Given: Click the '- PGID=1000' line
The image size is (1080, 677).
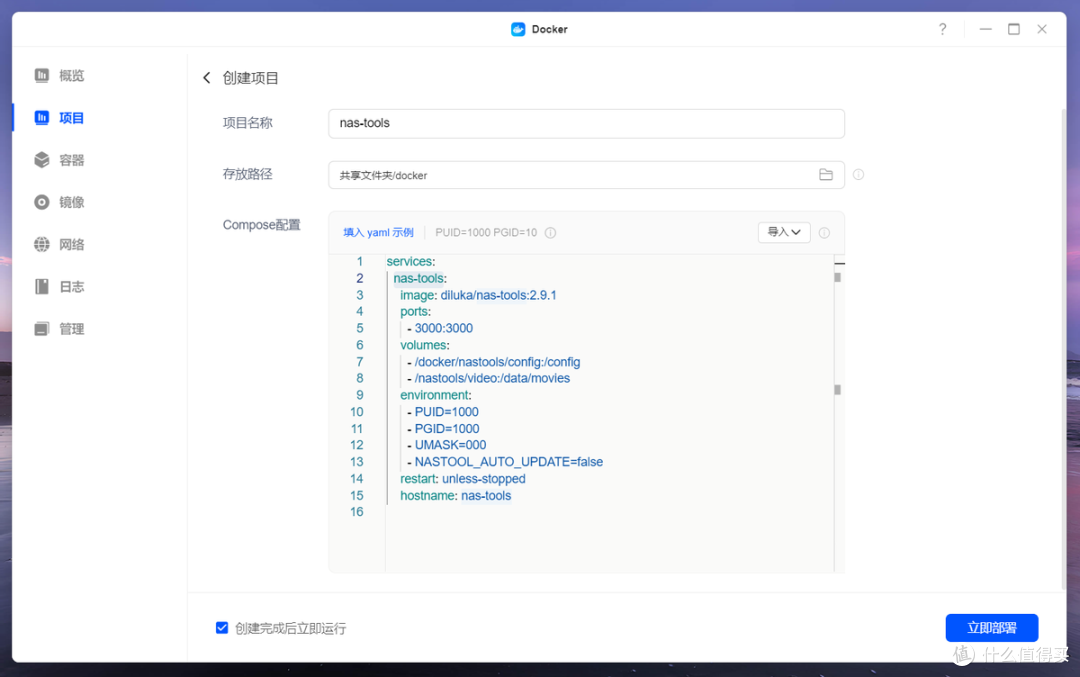Looking at the screenshot, I should tap(443, 428).
